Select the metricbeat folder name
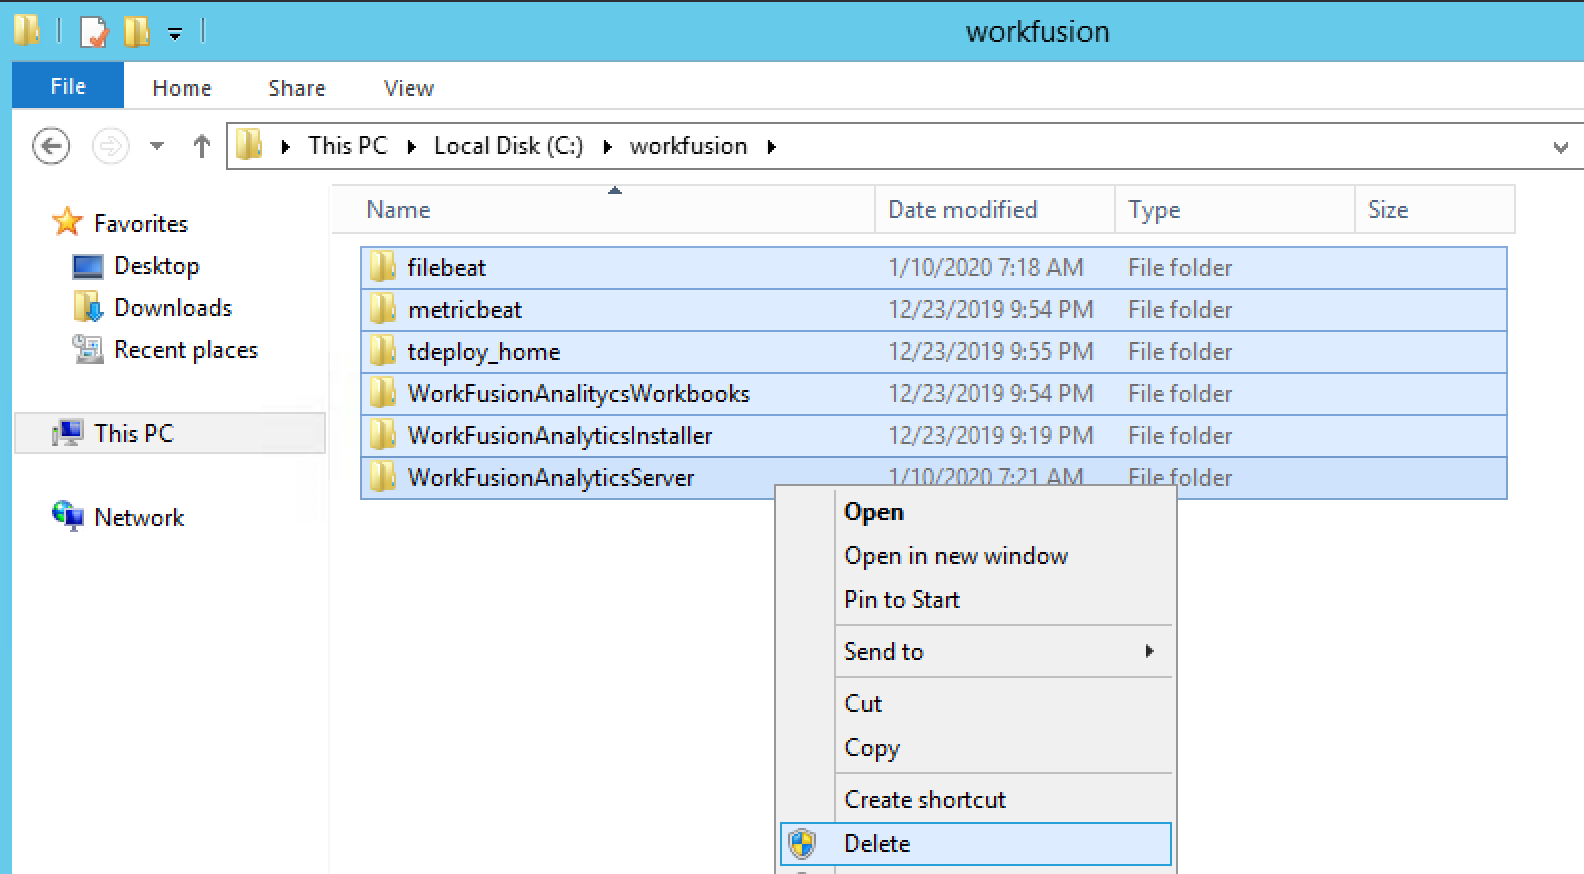Screen dimensions: 1584x874 point(465,309)
